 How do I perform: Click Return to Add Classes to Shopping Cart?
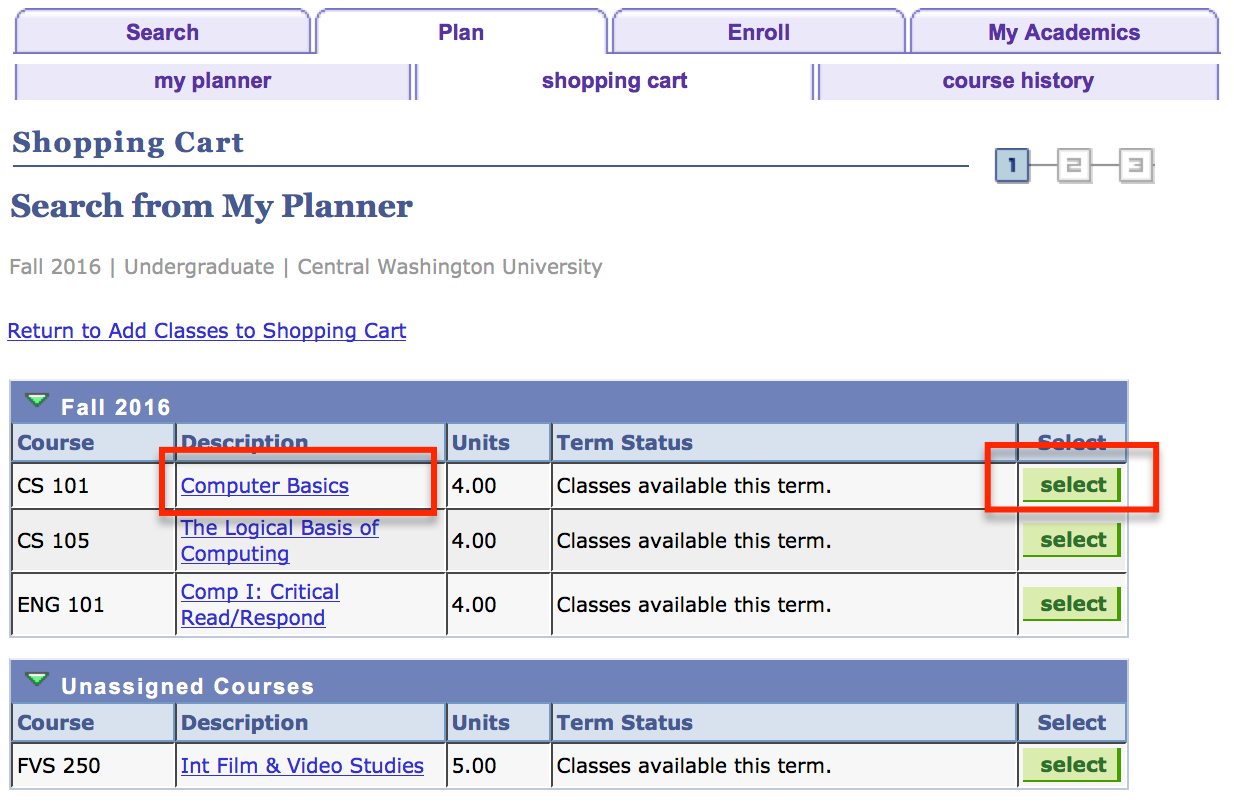[207, 331]
